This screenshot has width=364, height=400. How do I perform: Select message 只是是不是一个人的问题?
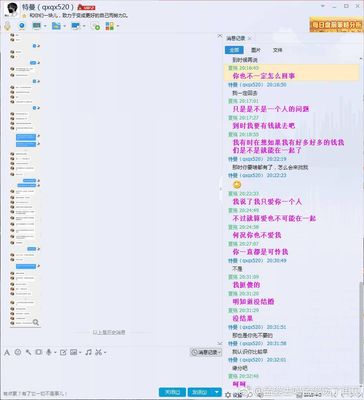[x=270, y=109]
